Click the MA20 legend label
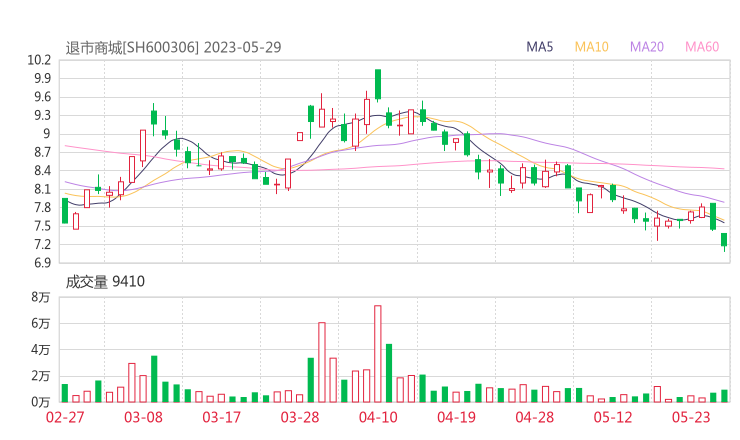The height and width of the screenshot is (440, 740). tap(647, 47)
